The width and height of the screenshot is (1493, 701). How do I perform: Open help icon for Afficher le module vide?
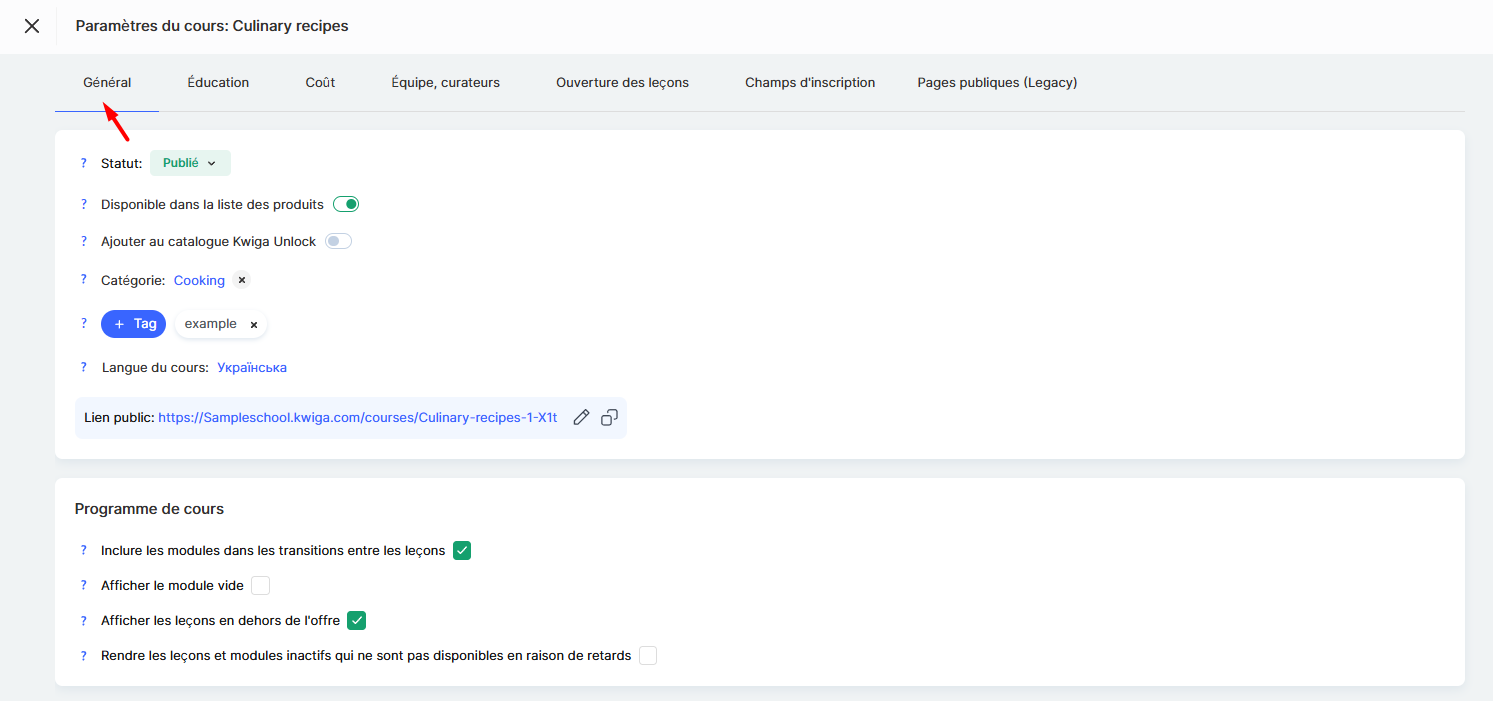tap(84, 586)
